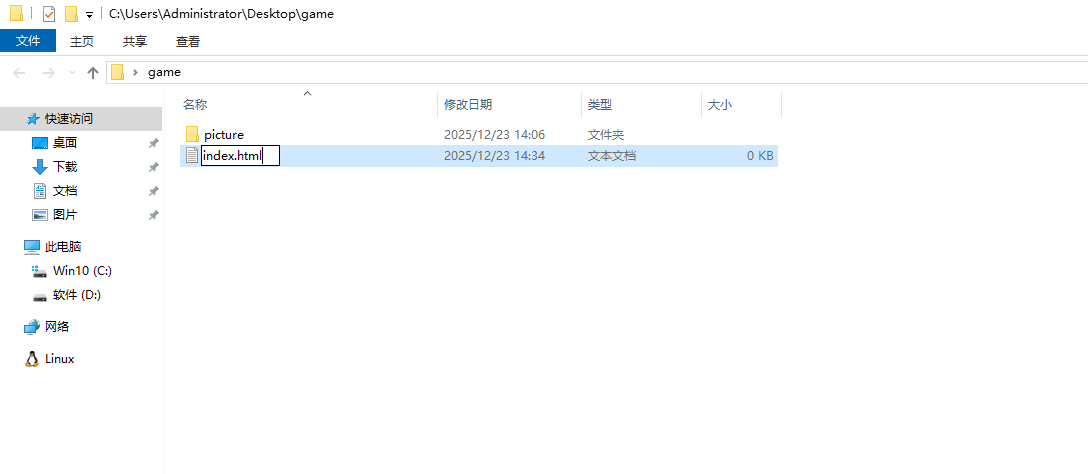Open the 文件 menu tab
The width and height of the screenshot is (1088, 474).
[28, 41]
